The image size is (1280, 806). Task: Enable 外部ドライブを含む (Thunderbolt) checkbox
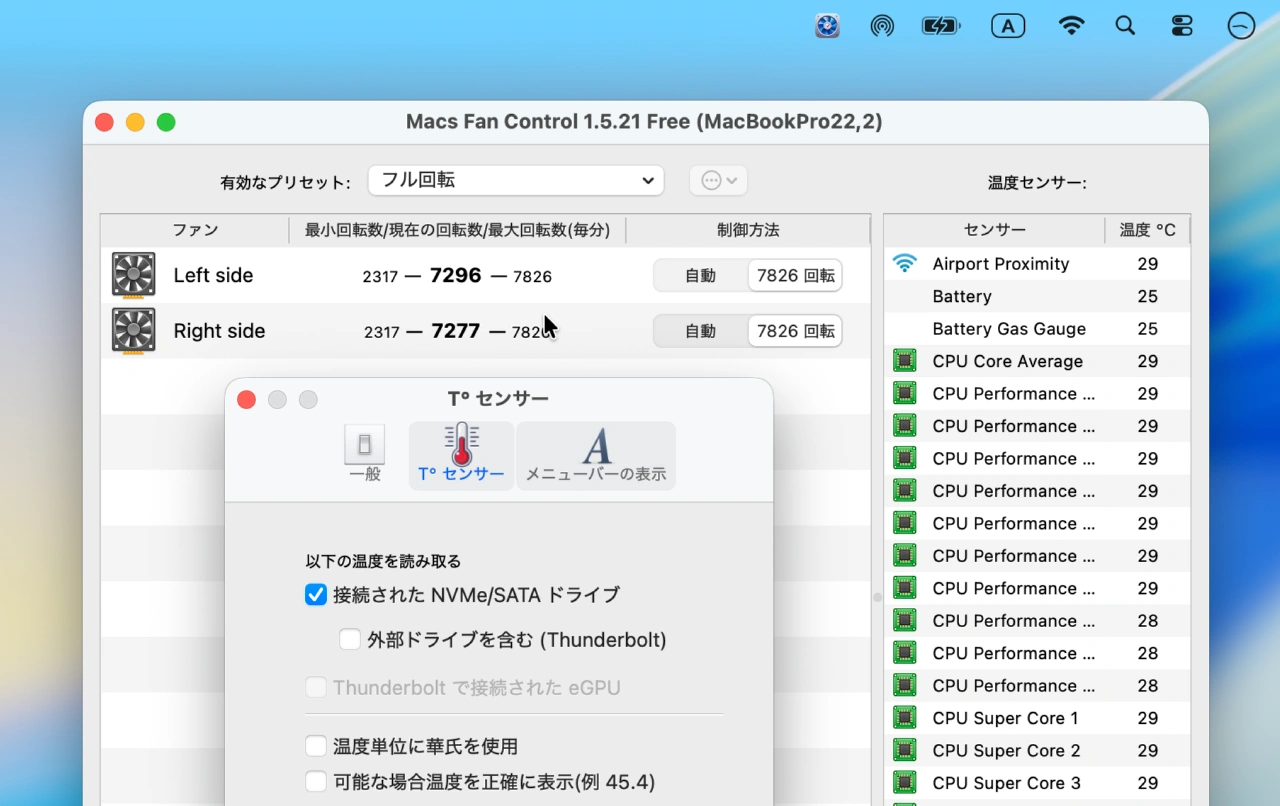(350, 639)
